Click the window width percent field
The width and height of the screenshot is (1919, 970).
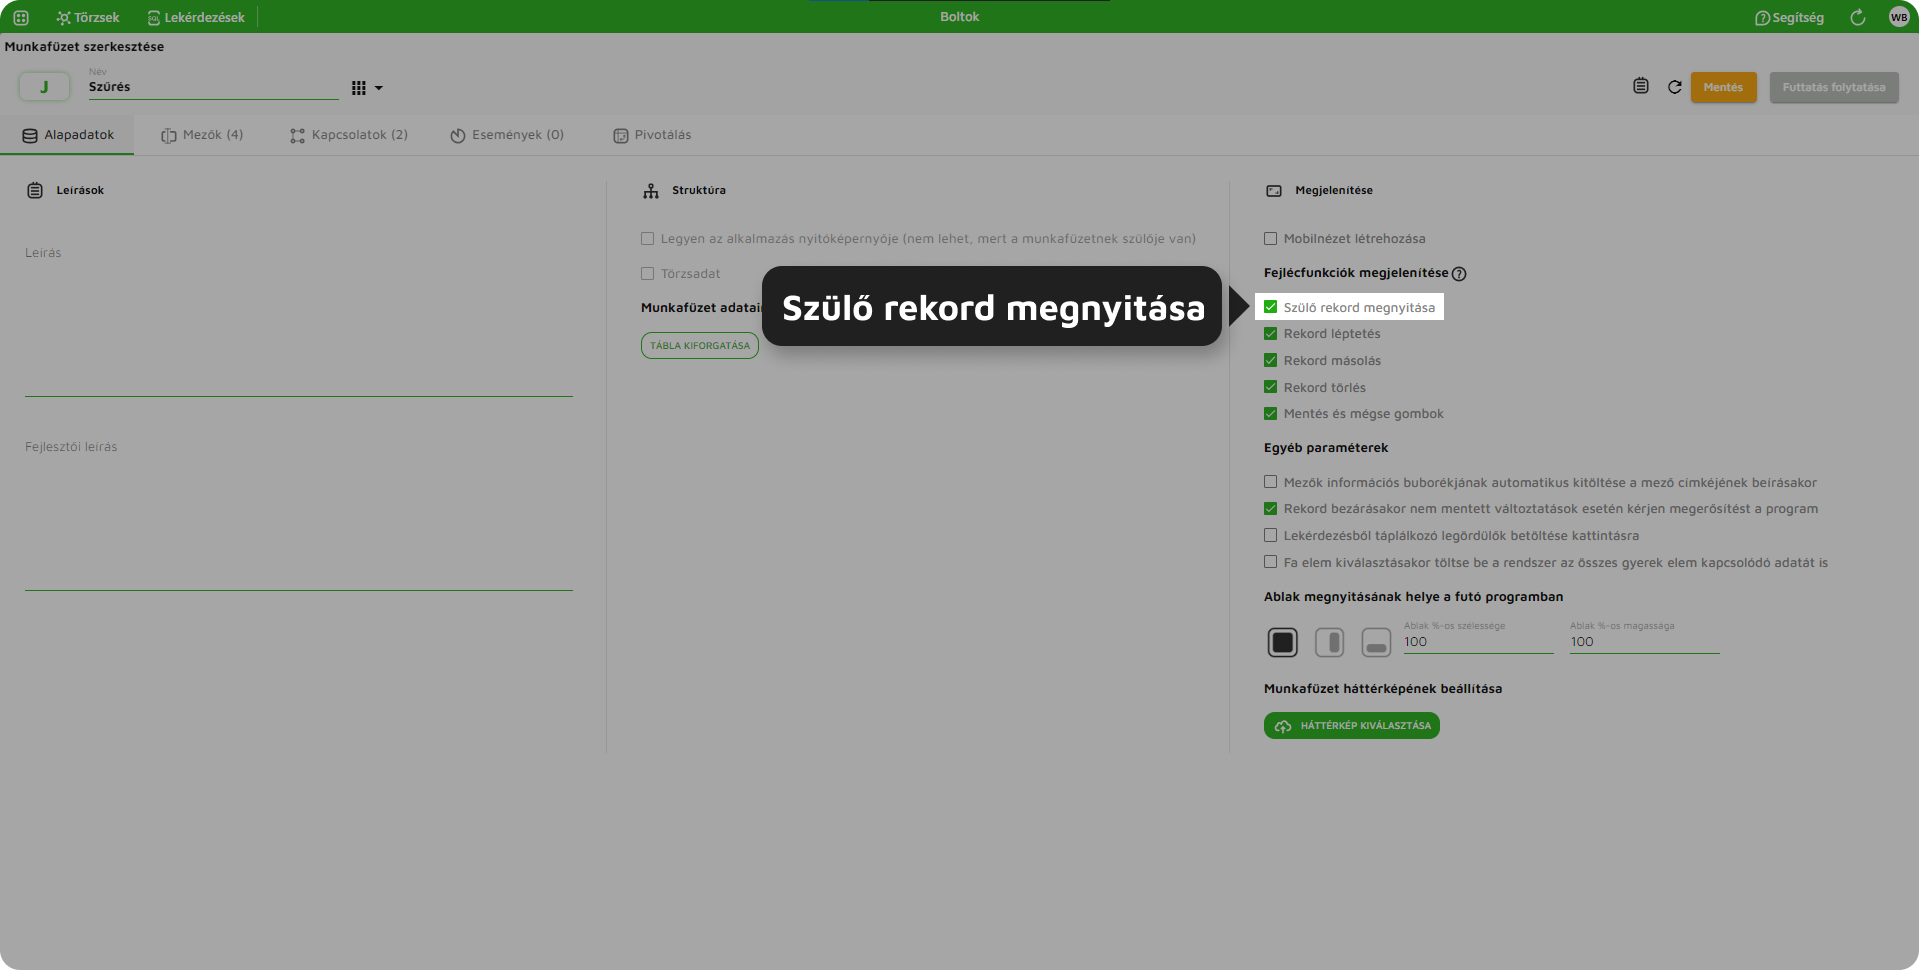tap(1478, 642)
